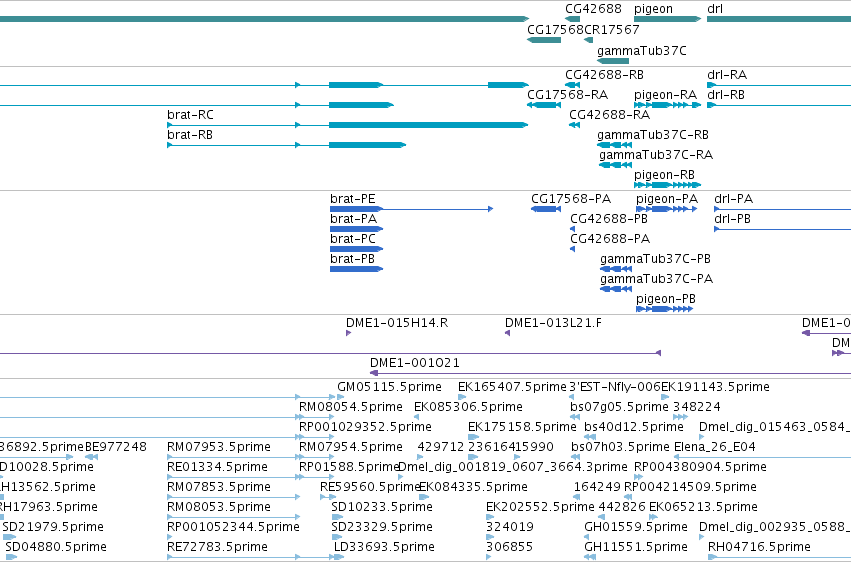Click the DME1-013L21.F BAC end label
This screenshot has width=851, height=562.
click(554, 323)
